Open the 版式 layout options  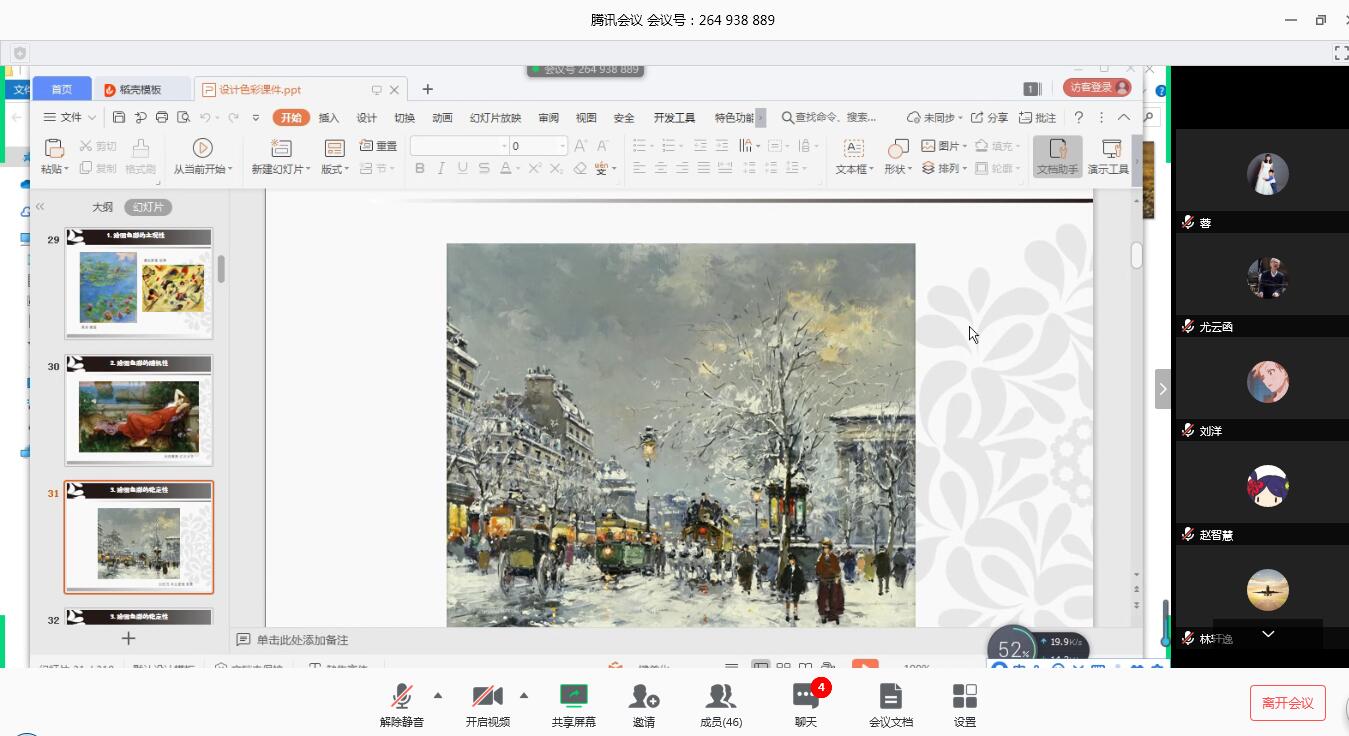(x=335, y=157)
